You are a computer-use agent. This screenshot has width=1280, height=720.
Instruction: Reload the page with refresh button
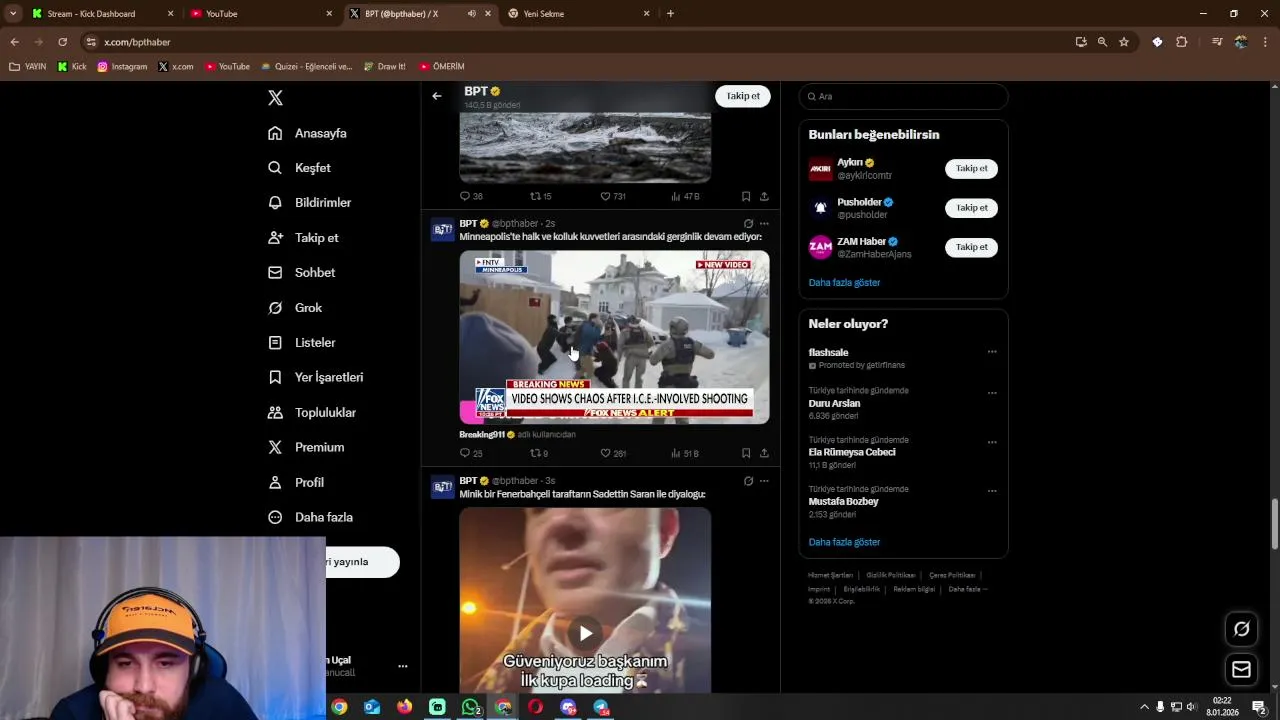point(62,42)
